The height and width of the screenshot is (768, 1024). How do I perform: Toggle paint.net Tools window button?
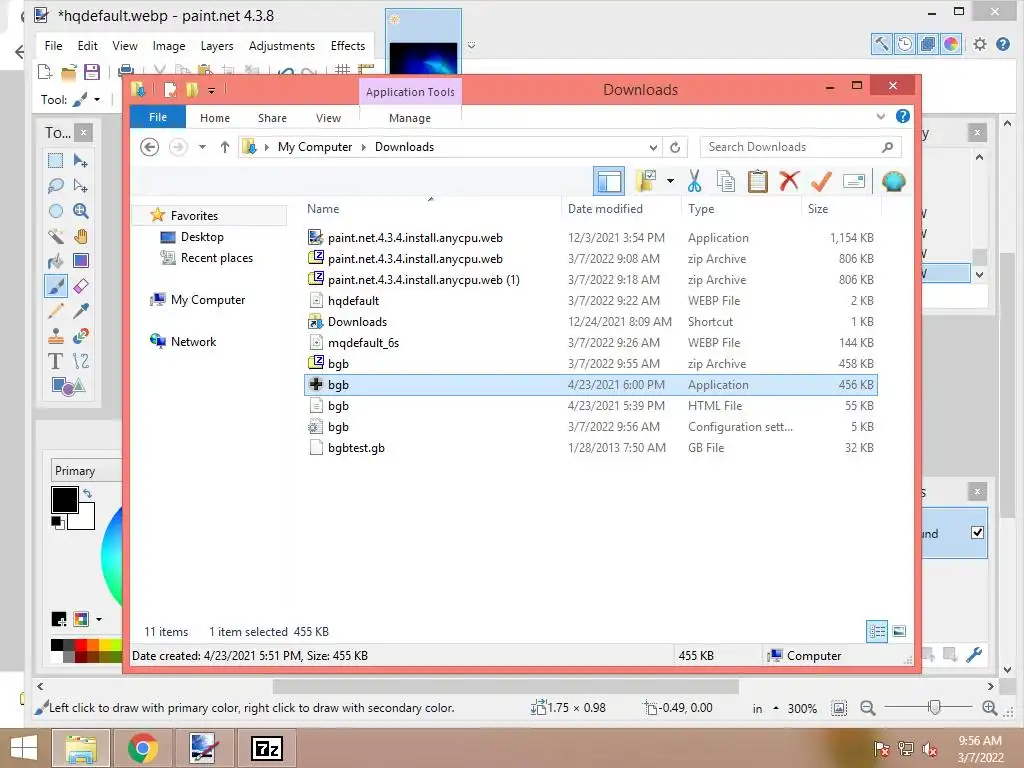point(882,44)
